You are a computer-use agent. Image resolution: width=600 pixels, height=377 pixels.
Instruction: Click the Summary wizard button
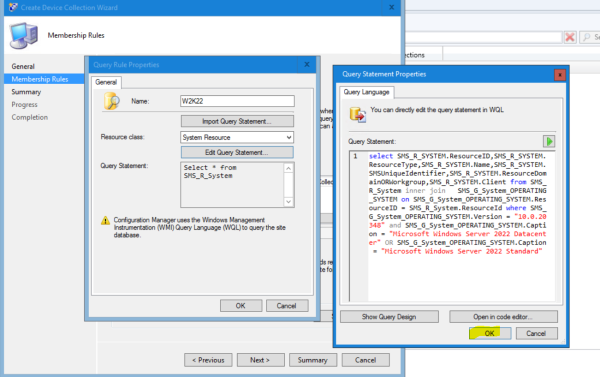tap(313, 360)
